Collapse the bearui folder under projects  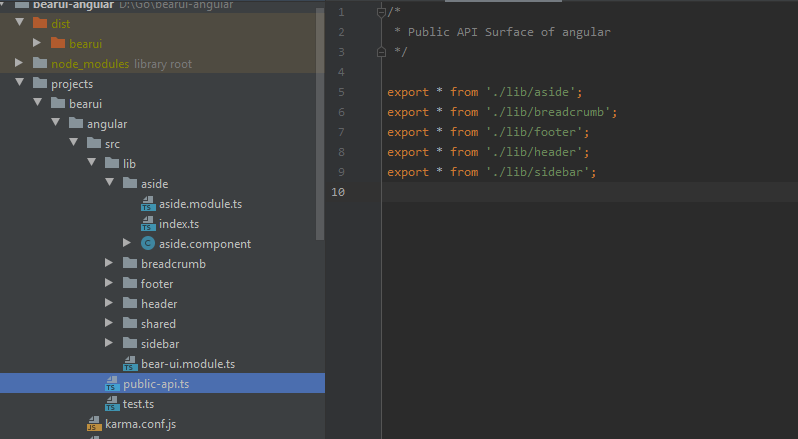[38, 102]
